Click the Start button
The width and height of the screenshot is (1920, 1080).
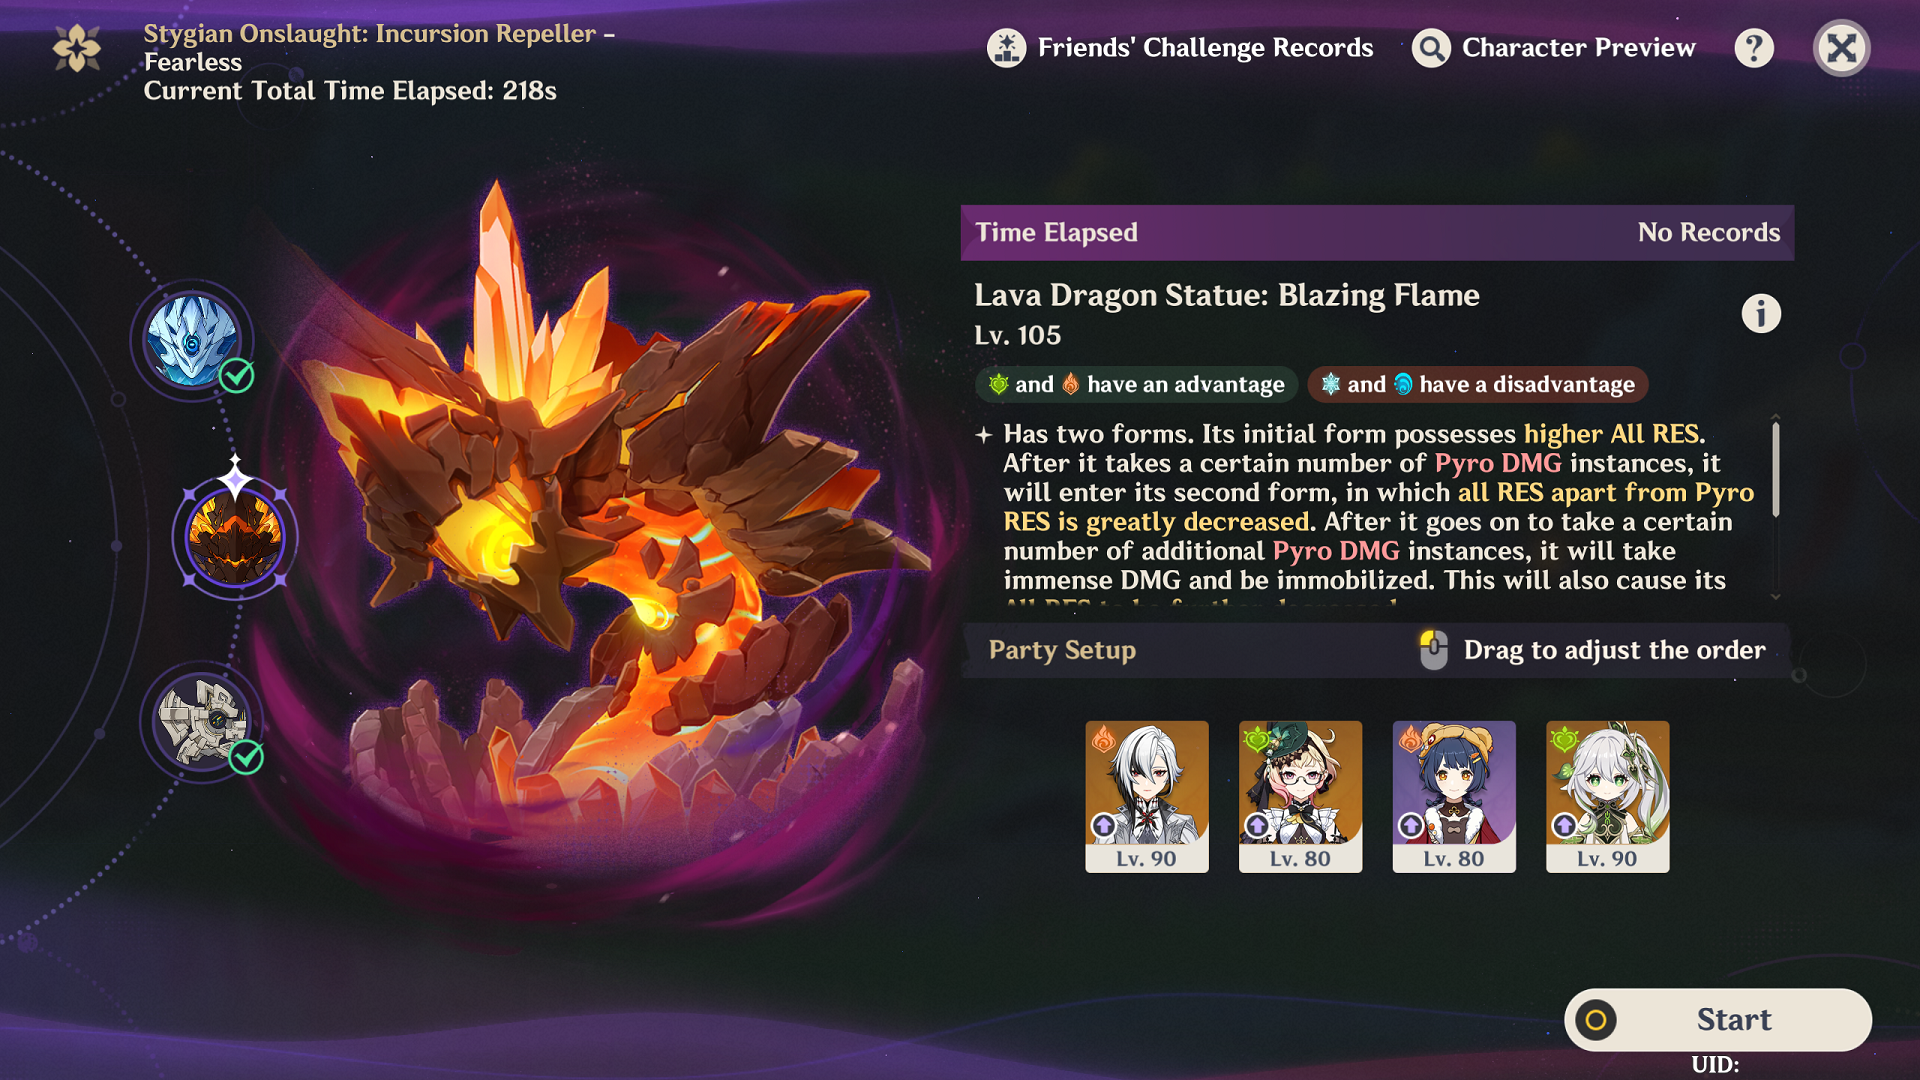point(1718,1019)
